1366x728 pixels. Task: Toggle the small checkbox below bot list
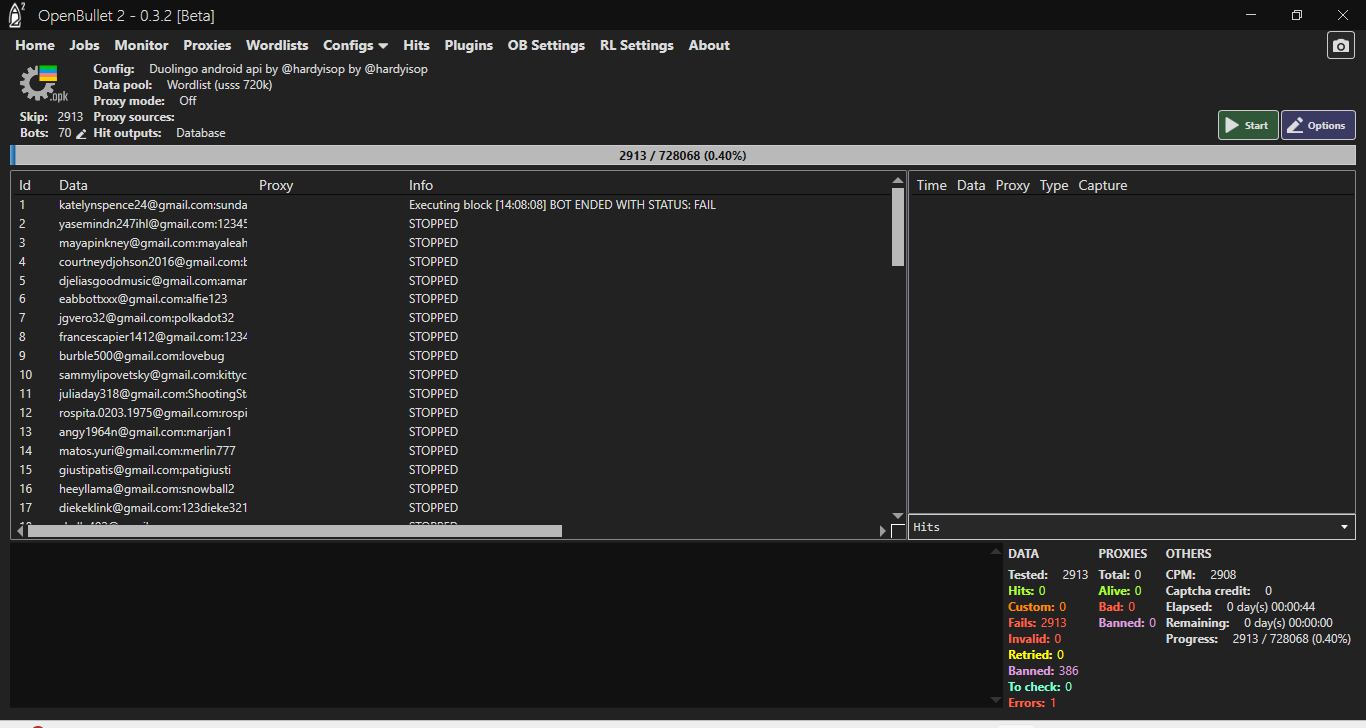pos(897,531)
